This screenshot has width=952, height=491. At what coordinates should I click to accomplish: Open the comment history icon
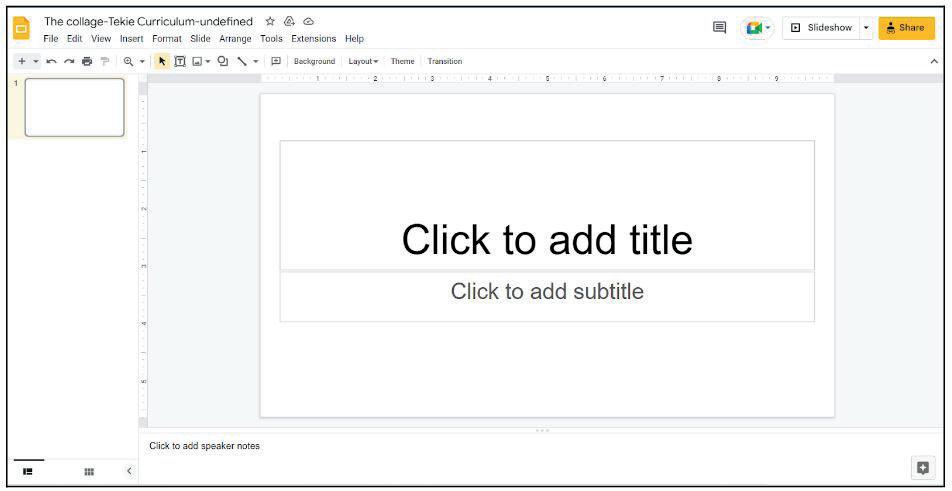pyautogui.click(x=719, y=27)
